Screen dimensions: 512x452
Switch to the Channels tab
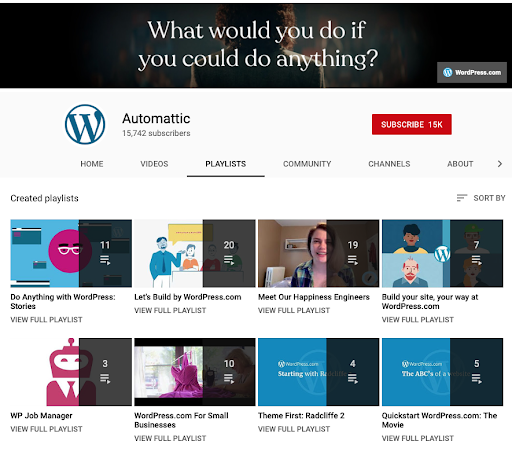coord(389,164)
